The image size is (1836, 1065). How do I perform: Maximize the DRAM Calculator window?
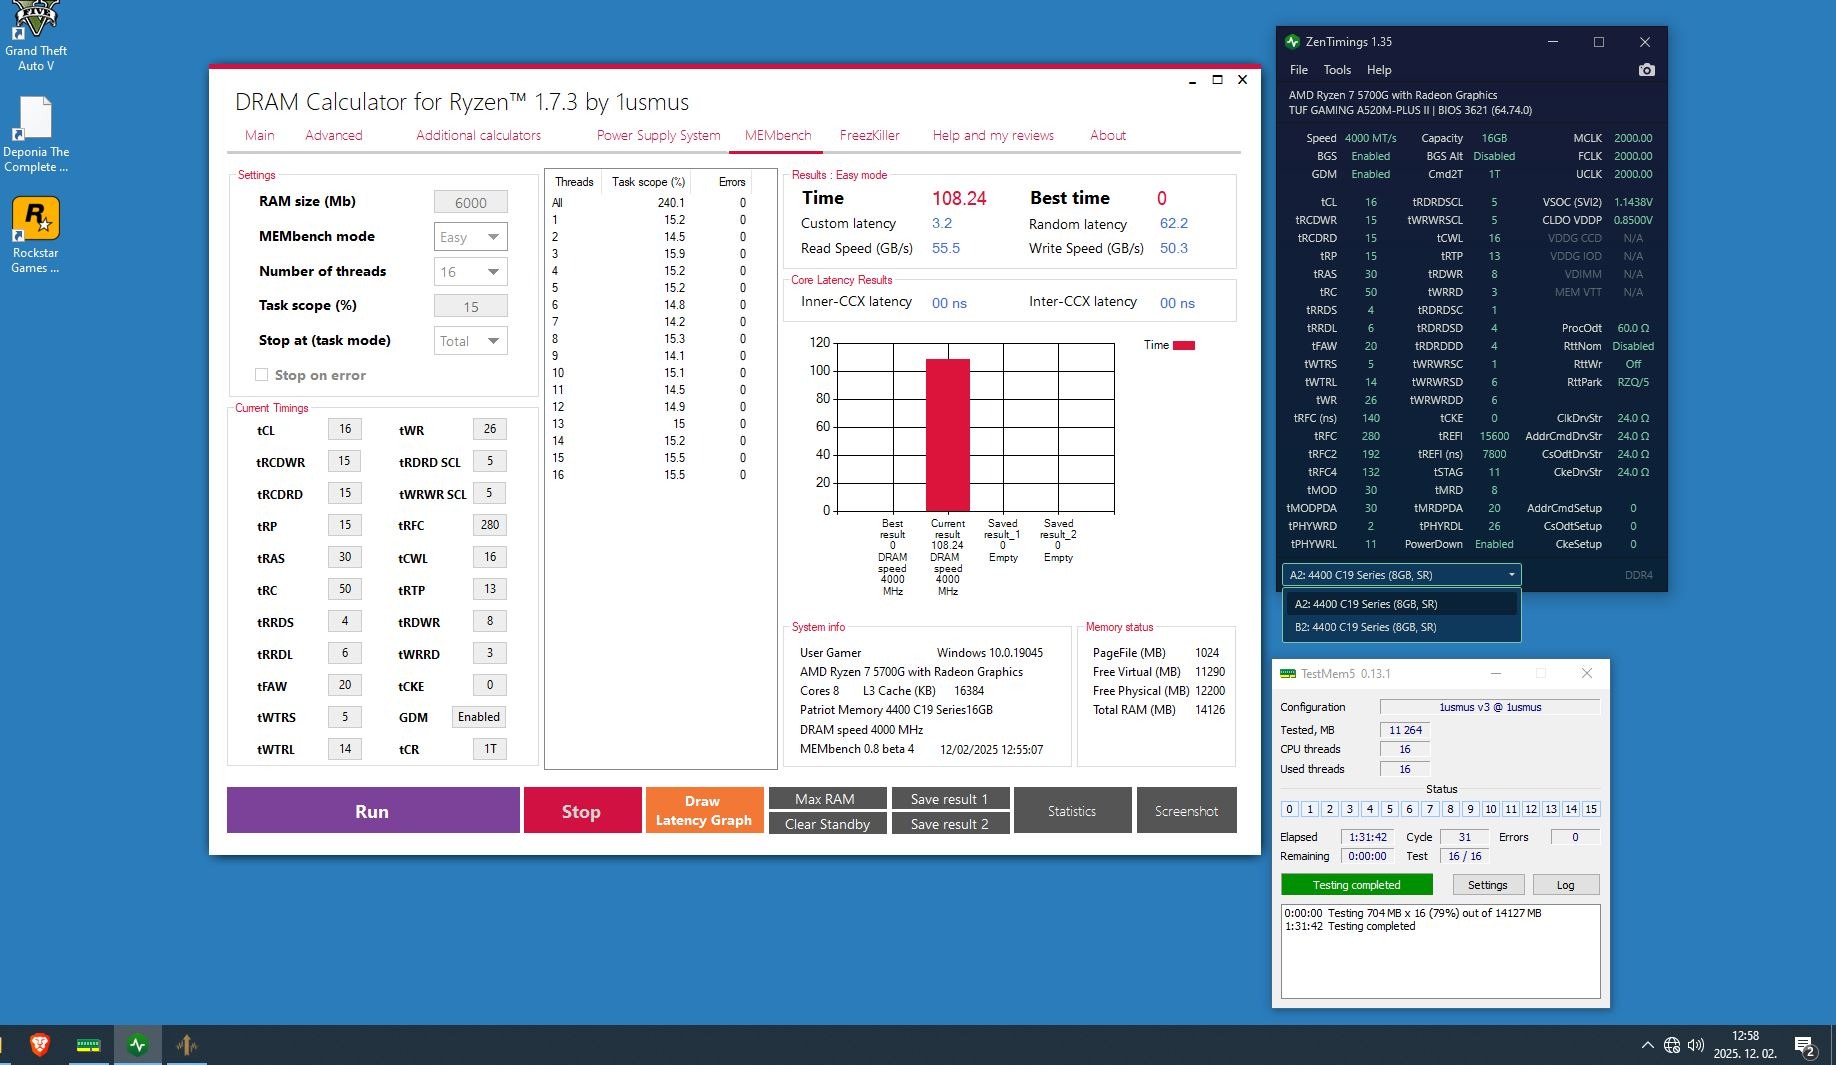[x=1217, y=80]
